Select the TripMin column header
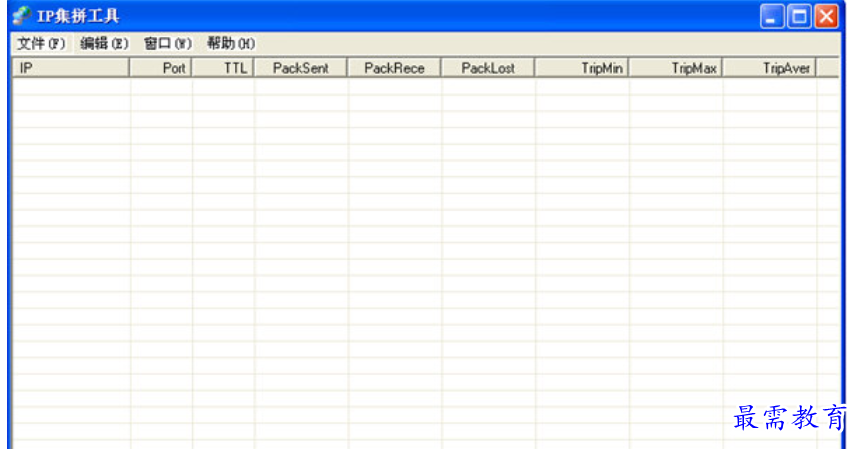 [582, 68]
